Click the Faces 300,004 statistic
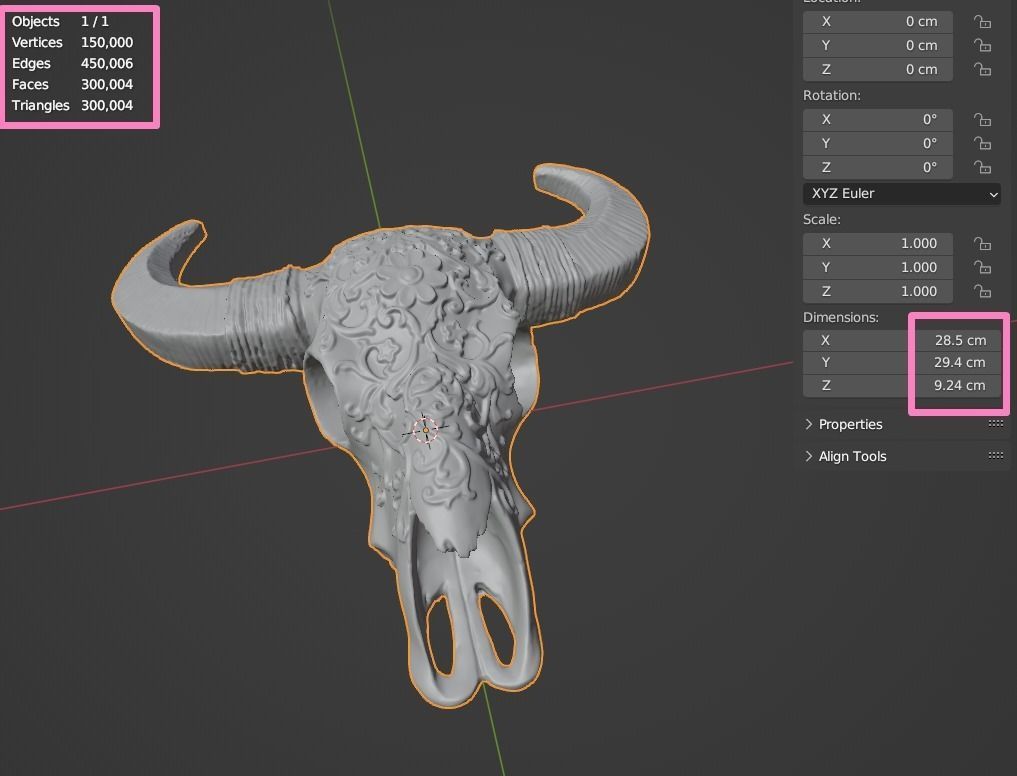The width and height of the screenshot is (1017, 776). point(72,84)
